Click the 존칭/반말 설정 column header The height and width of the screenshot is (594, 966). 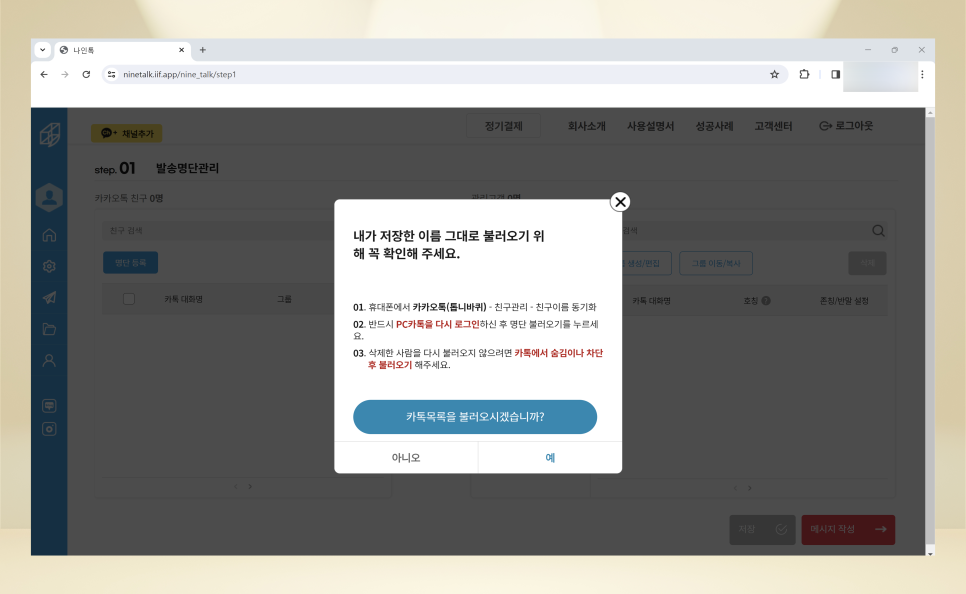(x=844, y=301)
